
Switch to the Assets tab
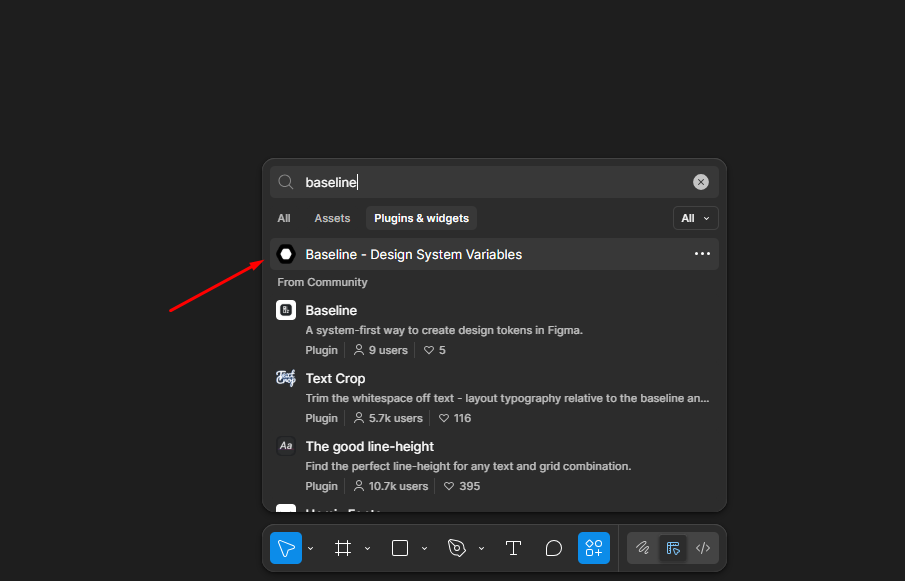click(x=332, y=218)
